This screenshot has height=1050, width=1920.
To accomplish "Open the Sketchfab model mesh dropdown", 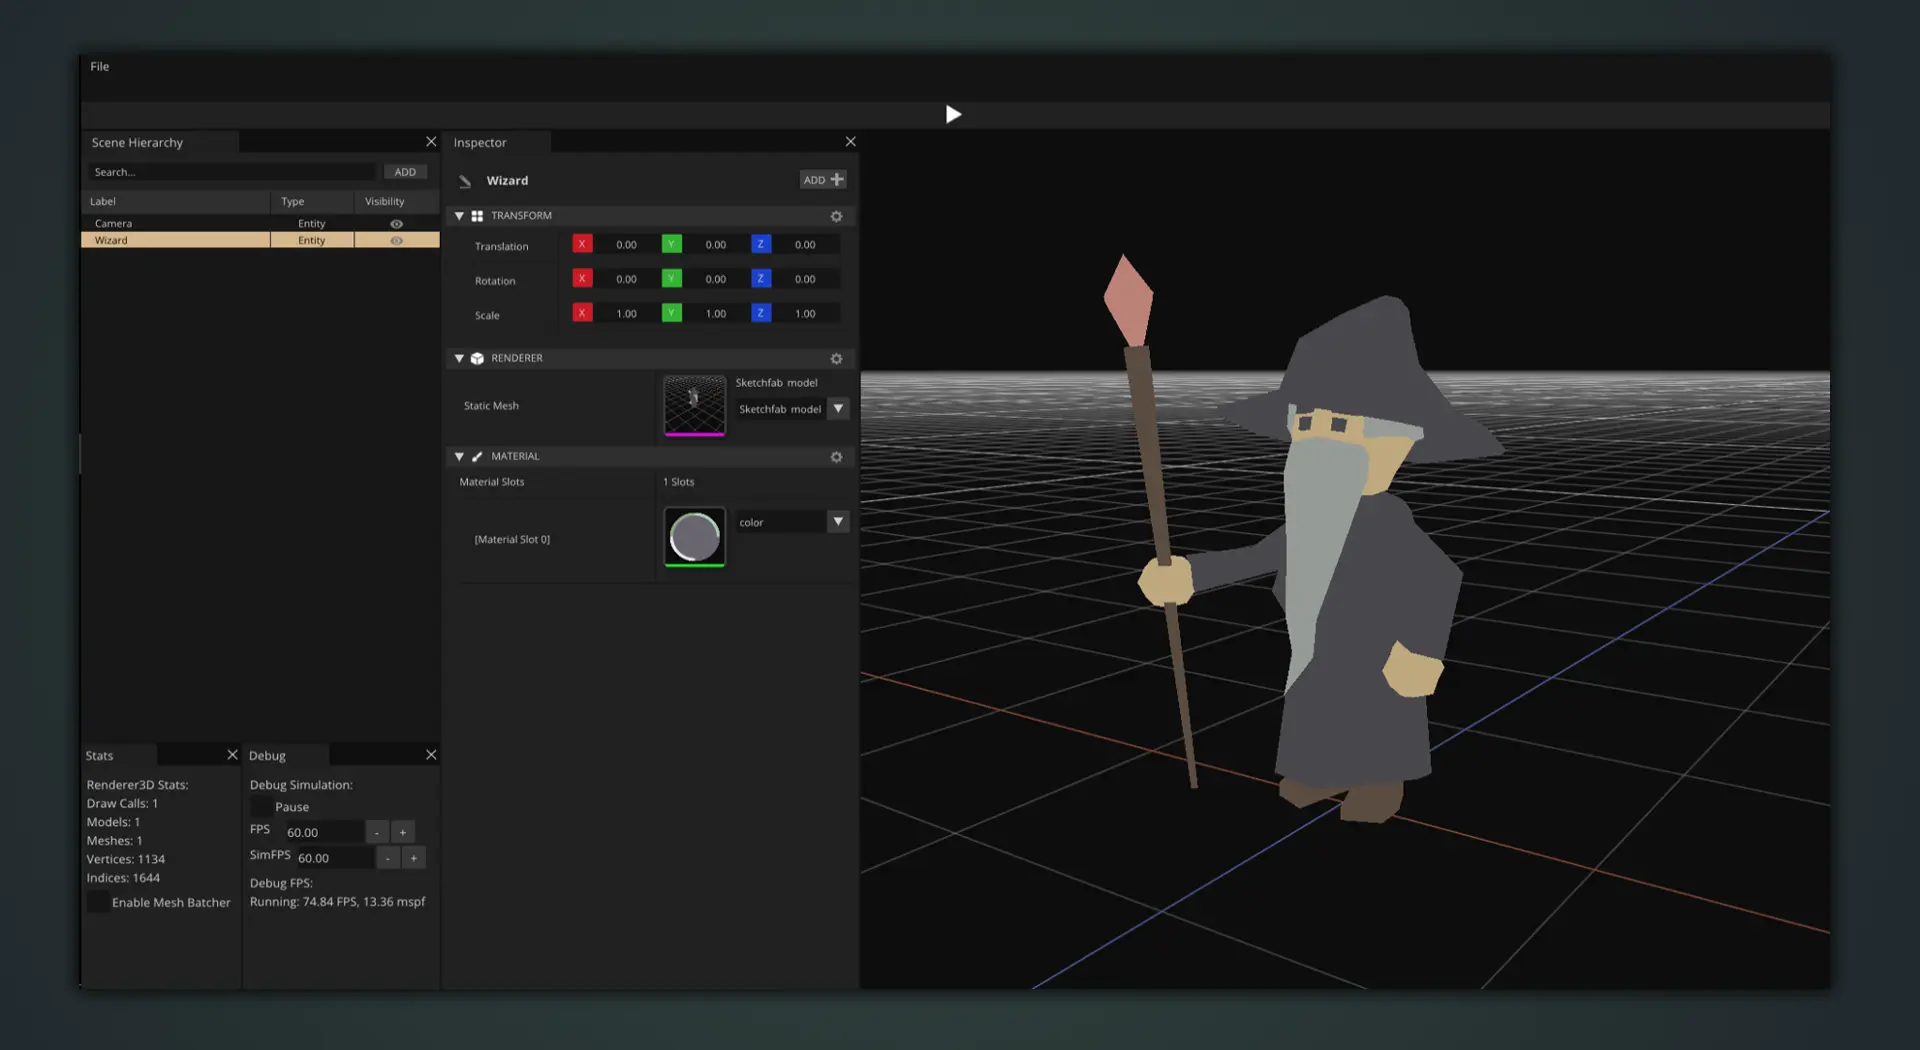I will click(x=838, y=409).
